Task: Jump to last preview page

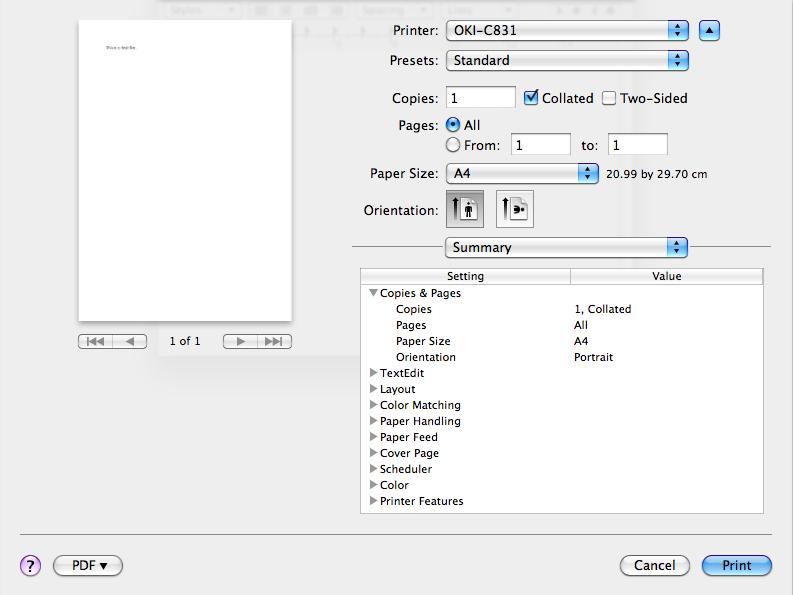Action: (274, 342)
